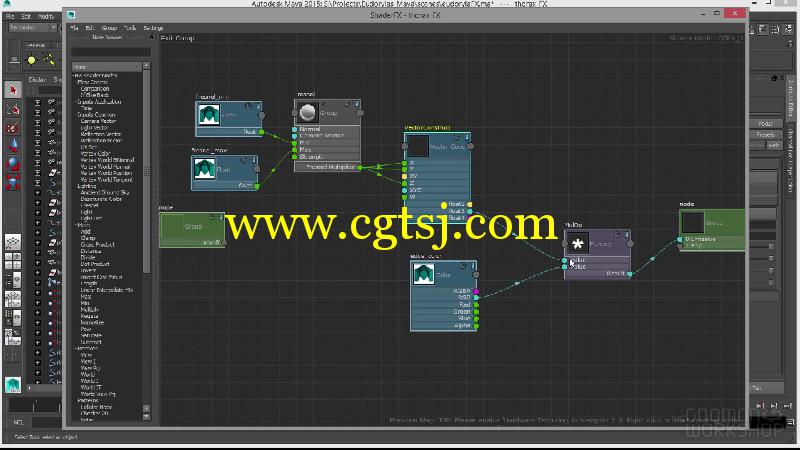Screen dimensions: 800x450
Task: Toggle preview icon on Vector Construct node
Action: coord(458,137)
